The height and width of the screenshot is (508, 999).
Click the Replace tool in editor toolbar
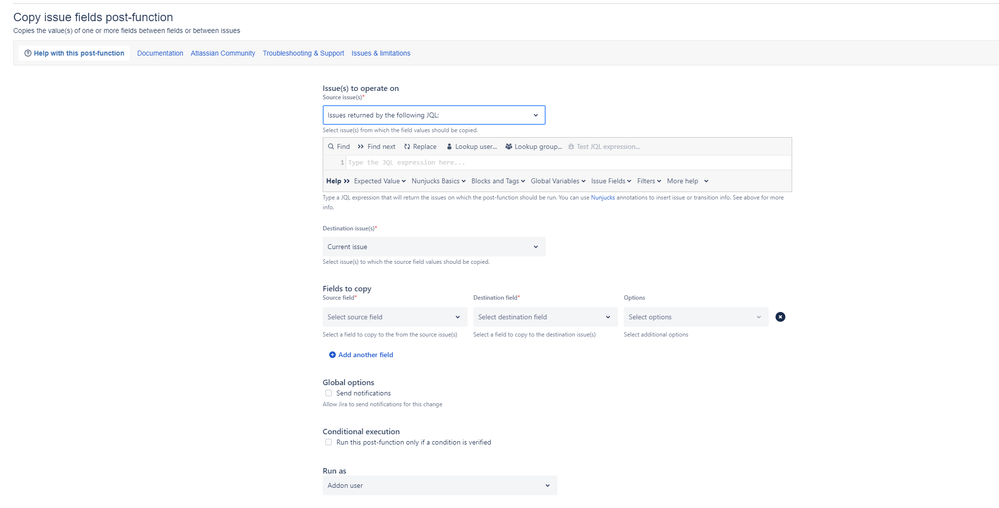[x=420, y=147]
